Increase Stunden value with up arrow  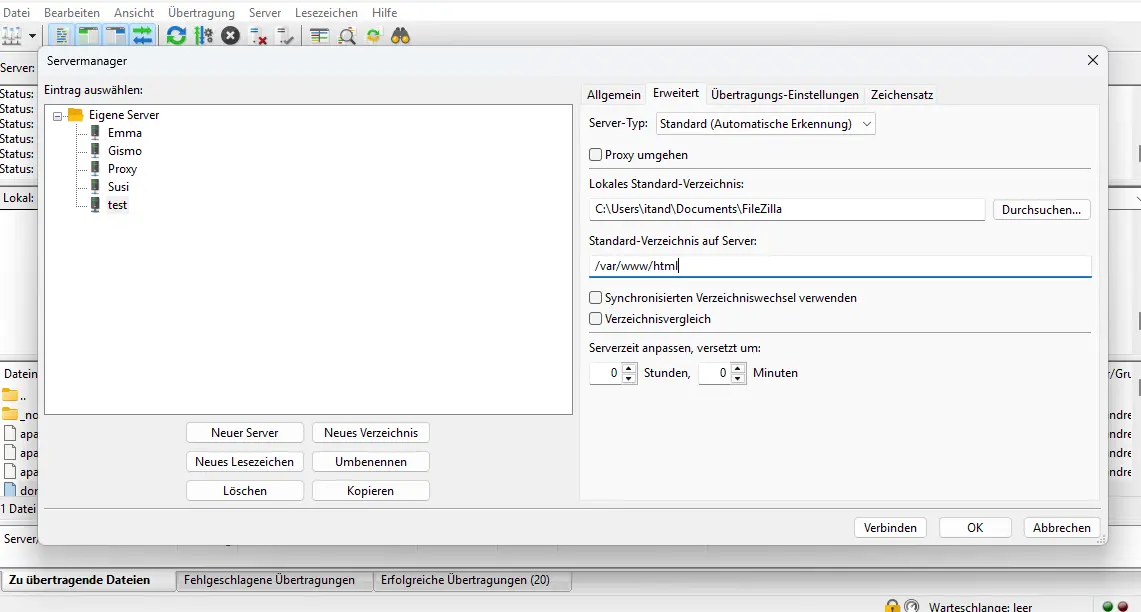(630, 368)
